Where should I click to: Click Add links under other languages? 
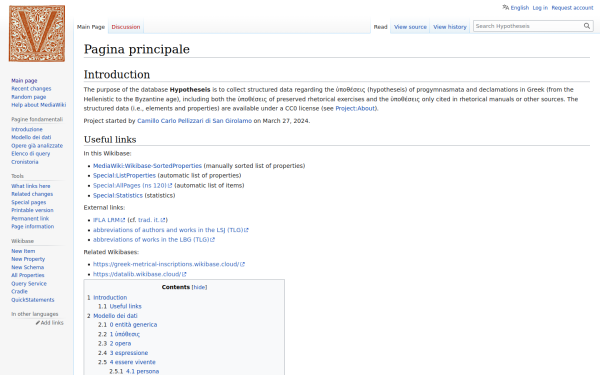point(52,323)
